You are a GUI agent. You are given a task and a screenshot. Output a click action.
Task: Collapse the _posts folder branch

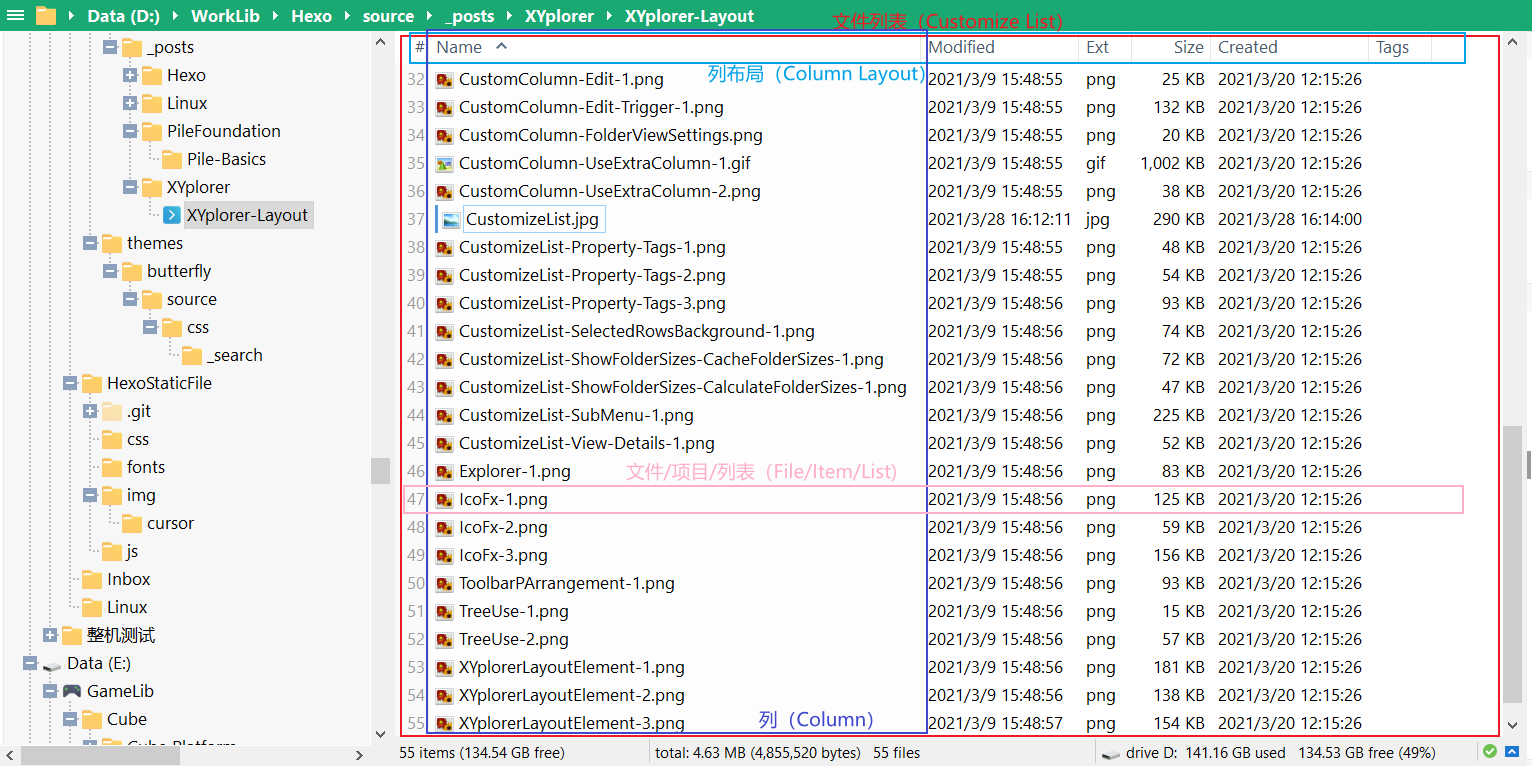[108, 47]
